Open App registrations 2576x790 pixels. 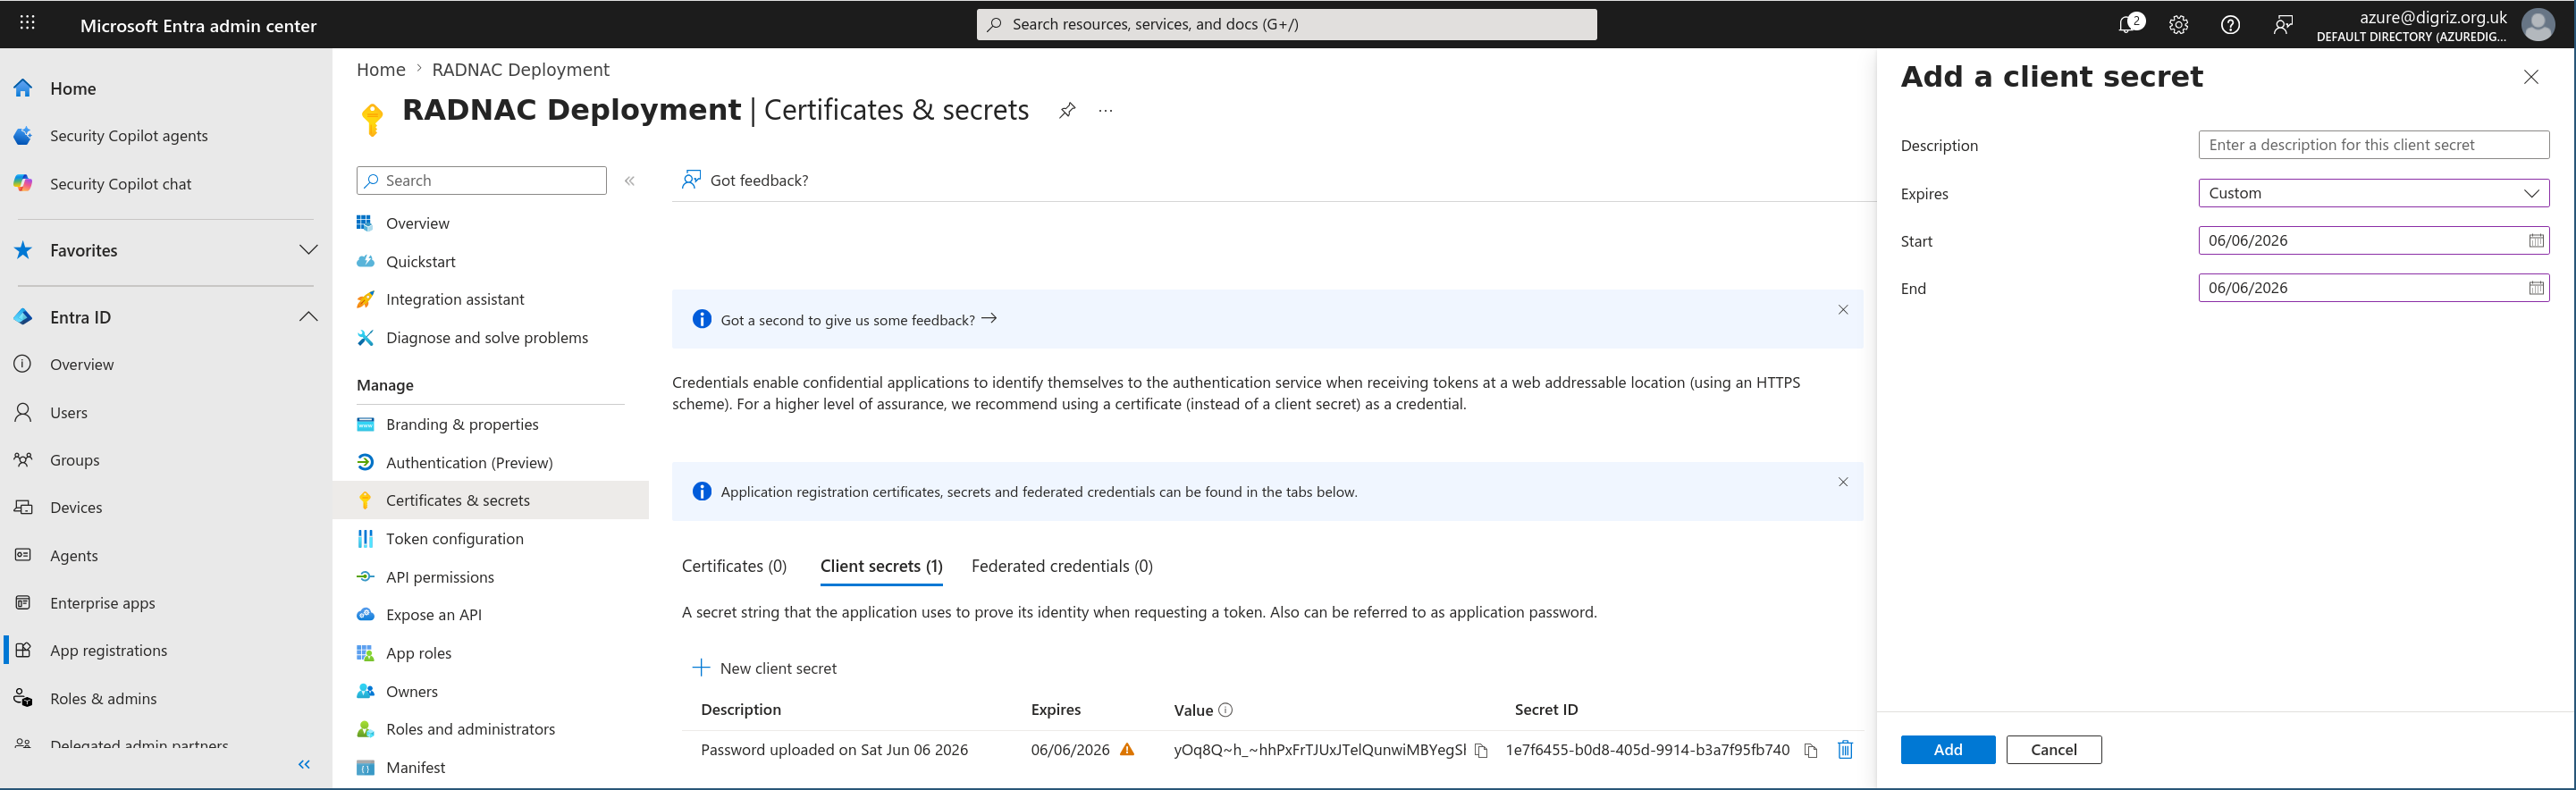pyautogui.click(x=108, y=650)
